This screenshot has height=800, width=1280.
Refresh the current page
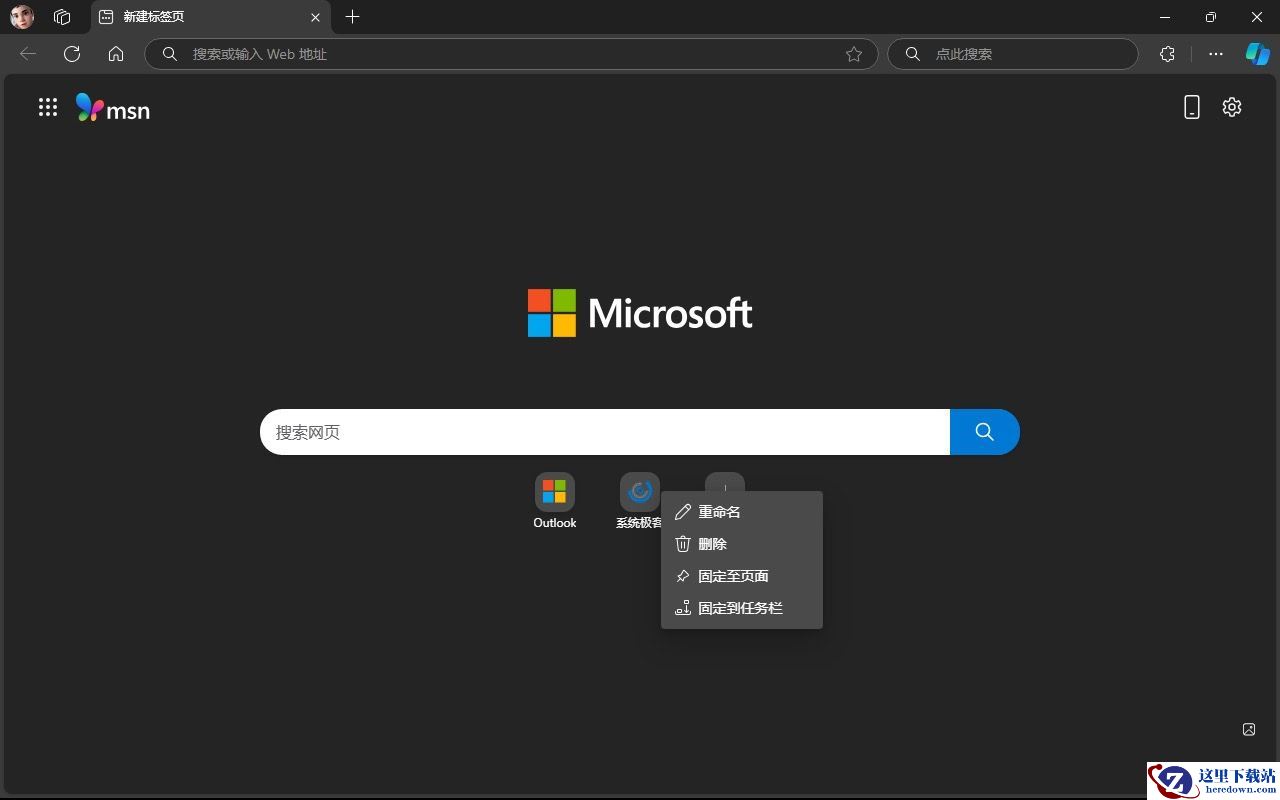tap(72, 54)
